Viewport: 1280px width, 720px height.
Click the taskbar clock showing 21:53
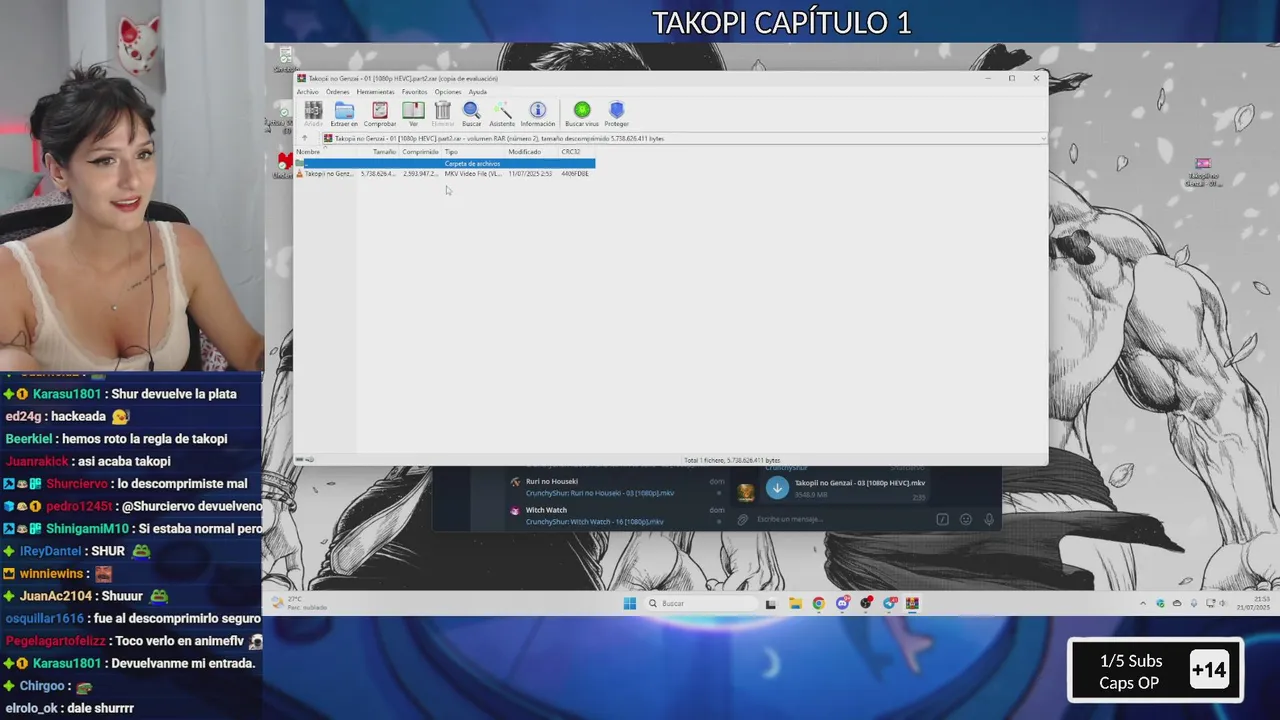point(1255,603)
